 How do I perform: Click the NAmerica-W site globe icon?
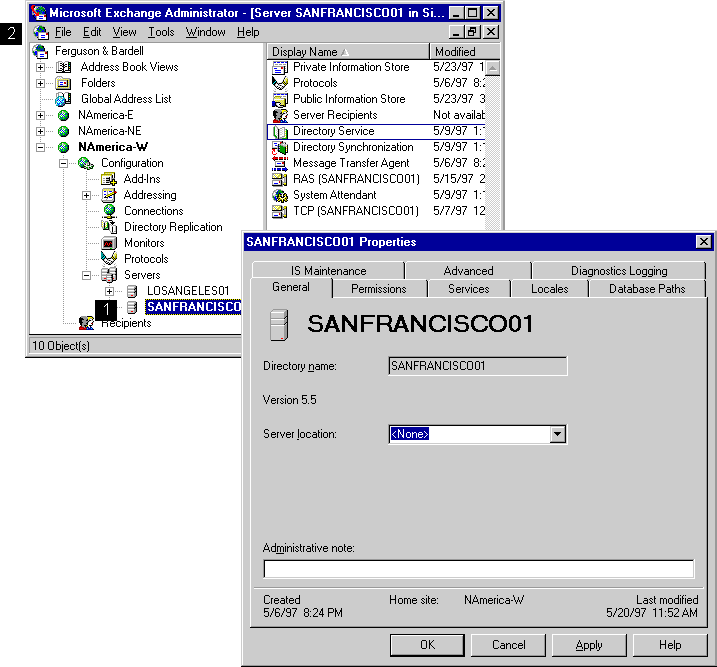click(64, 147)
